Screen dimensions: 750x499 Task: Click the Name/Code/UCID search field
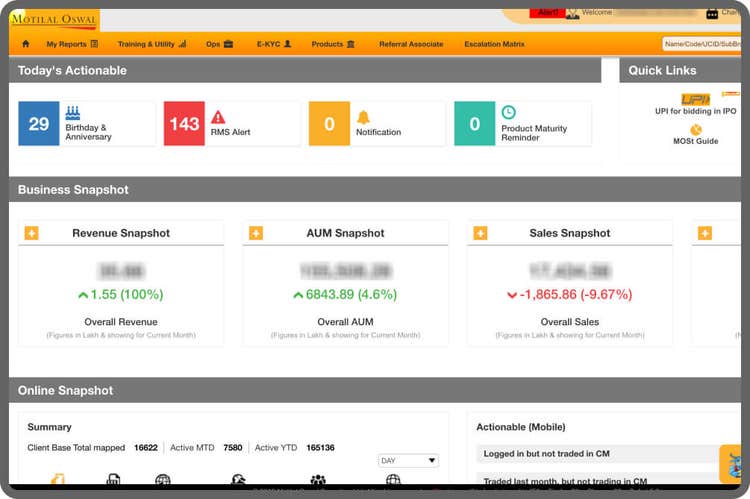tap(701, 44)
